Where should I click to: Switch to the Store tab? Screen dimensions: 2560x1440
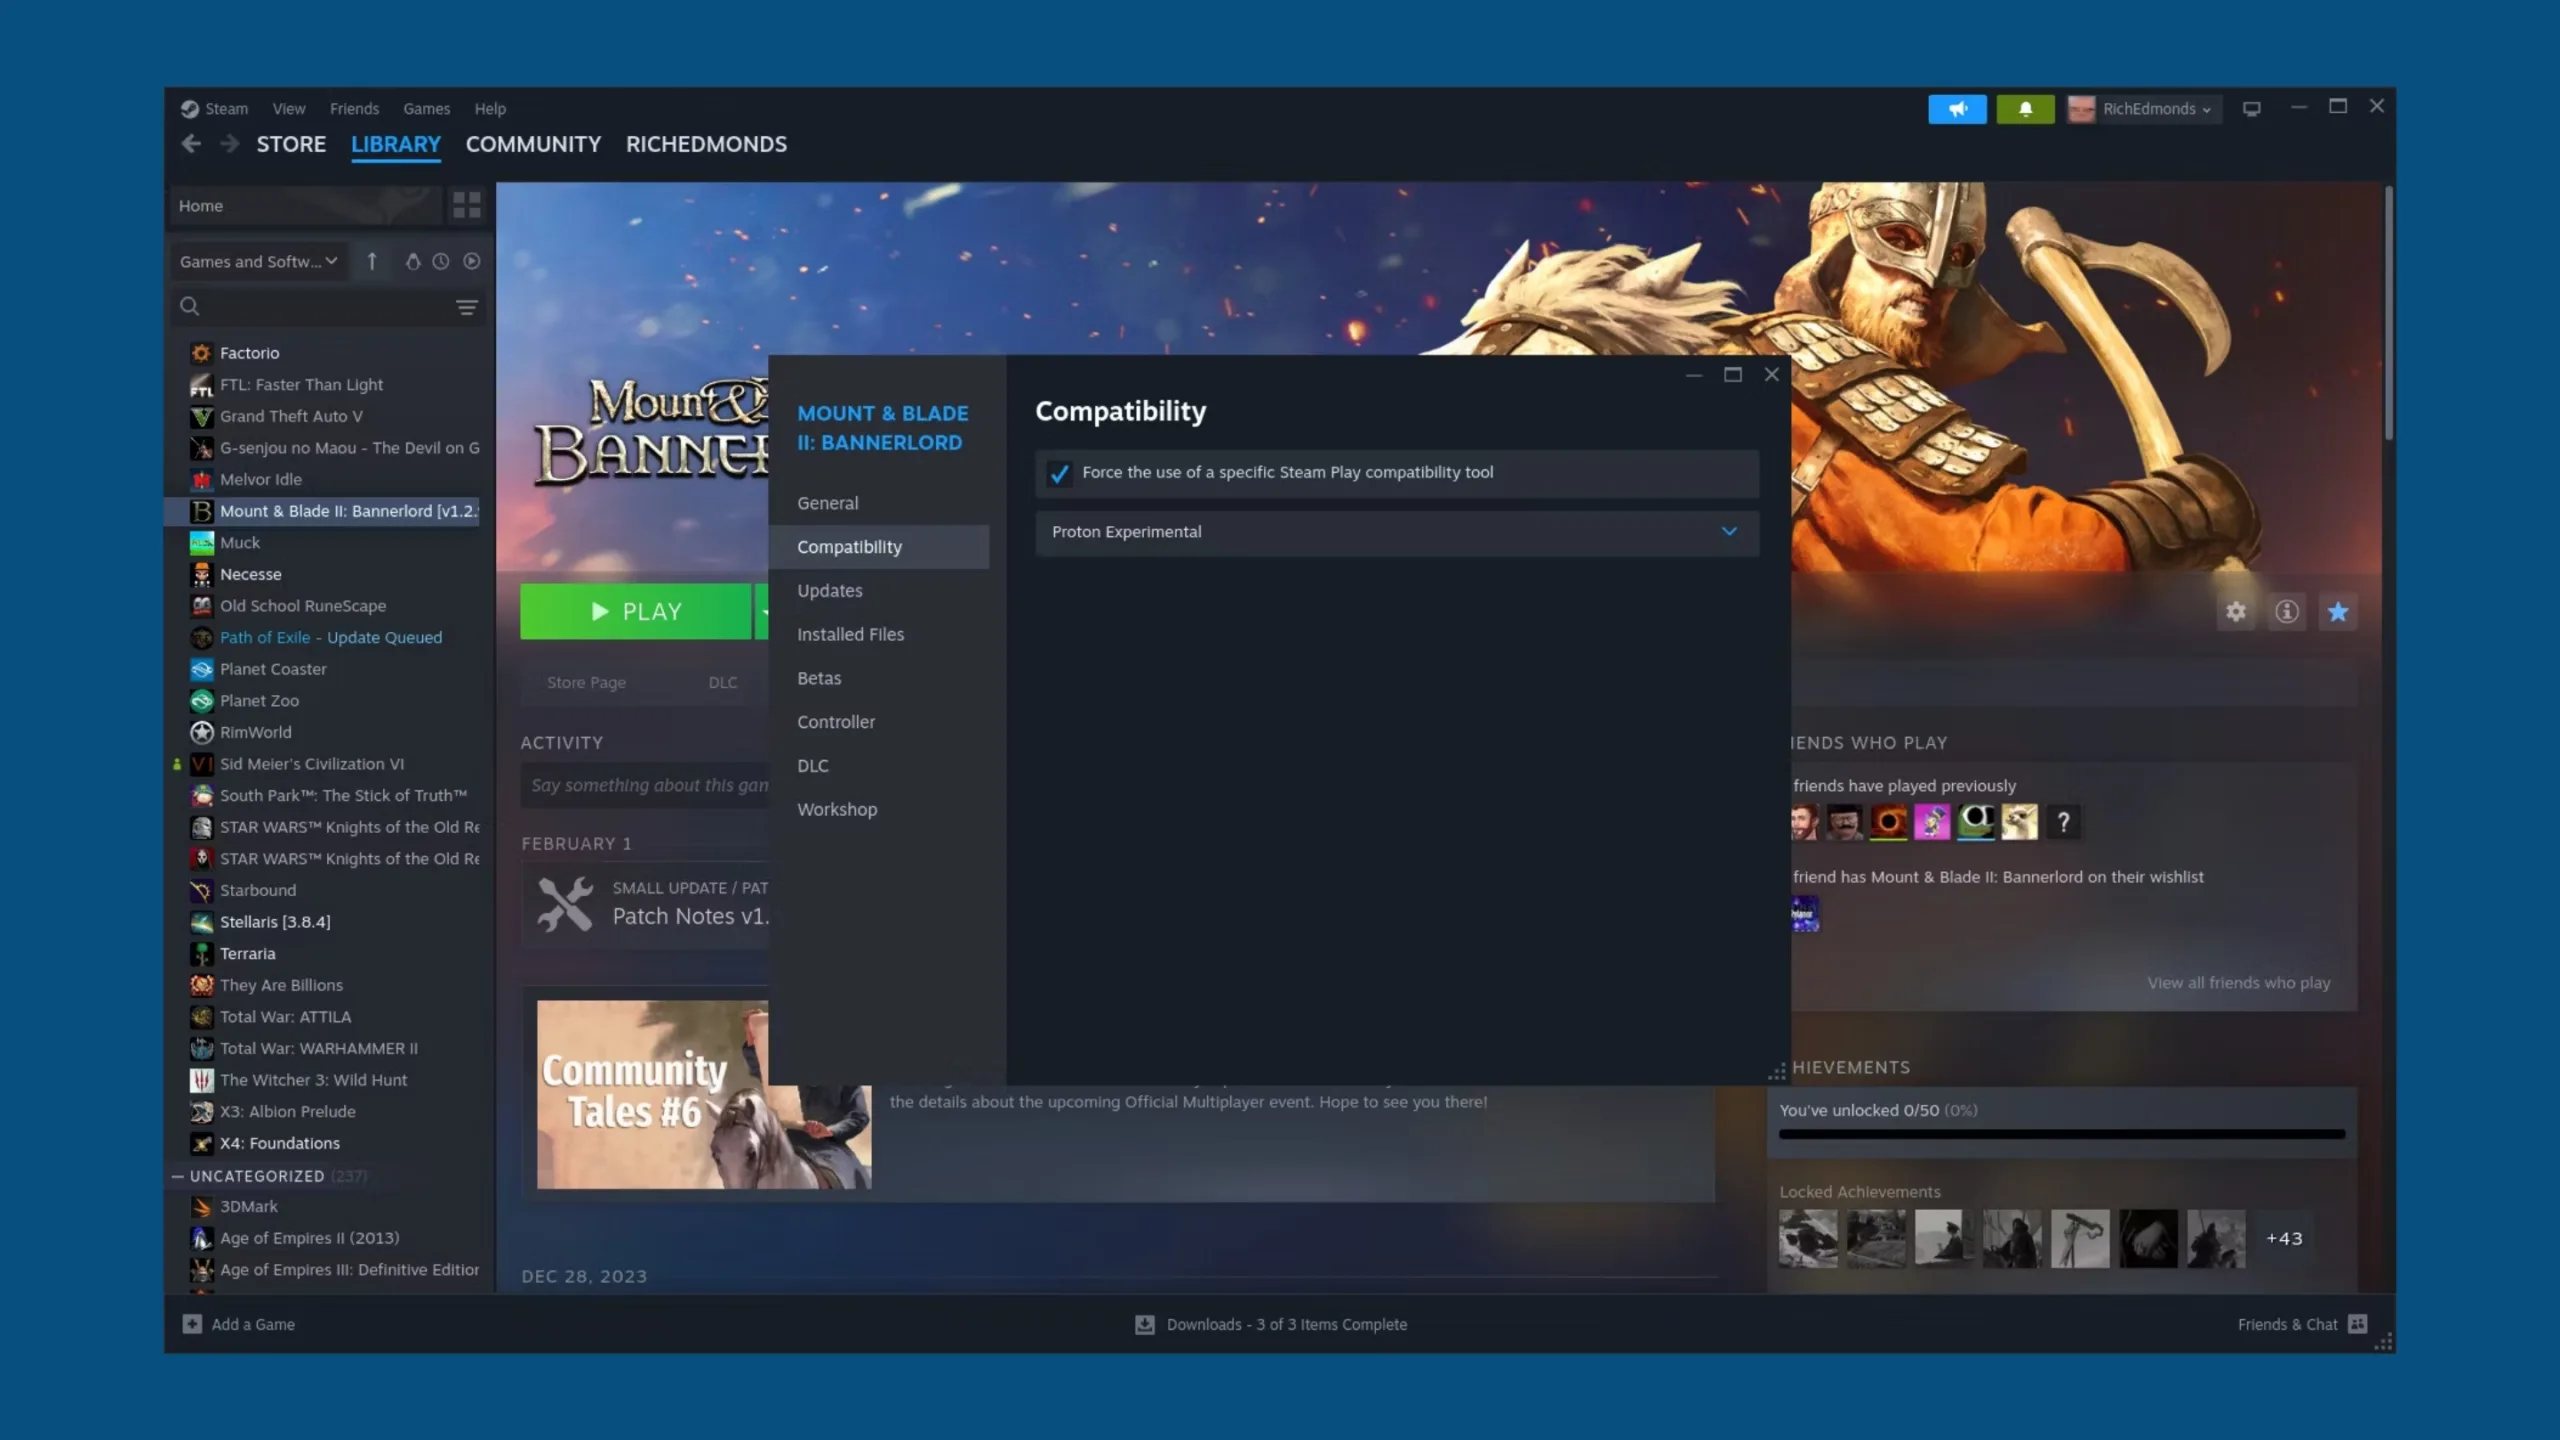tap(291, 144)
